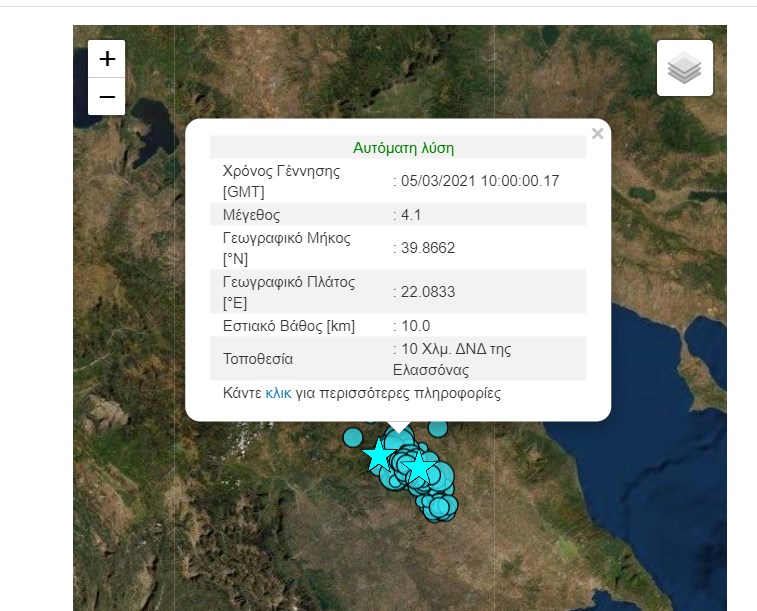
Task: Click the focal depth value 10.0
Action: (415, 326)
